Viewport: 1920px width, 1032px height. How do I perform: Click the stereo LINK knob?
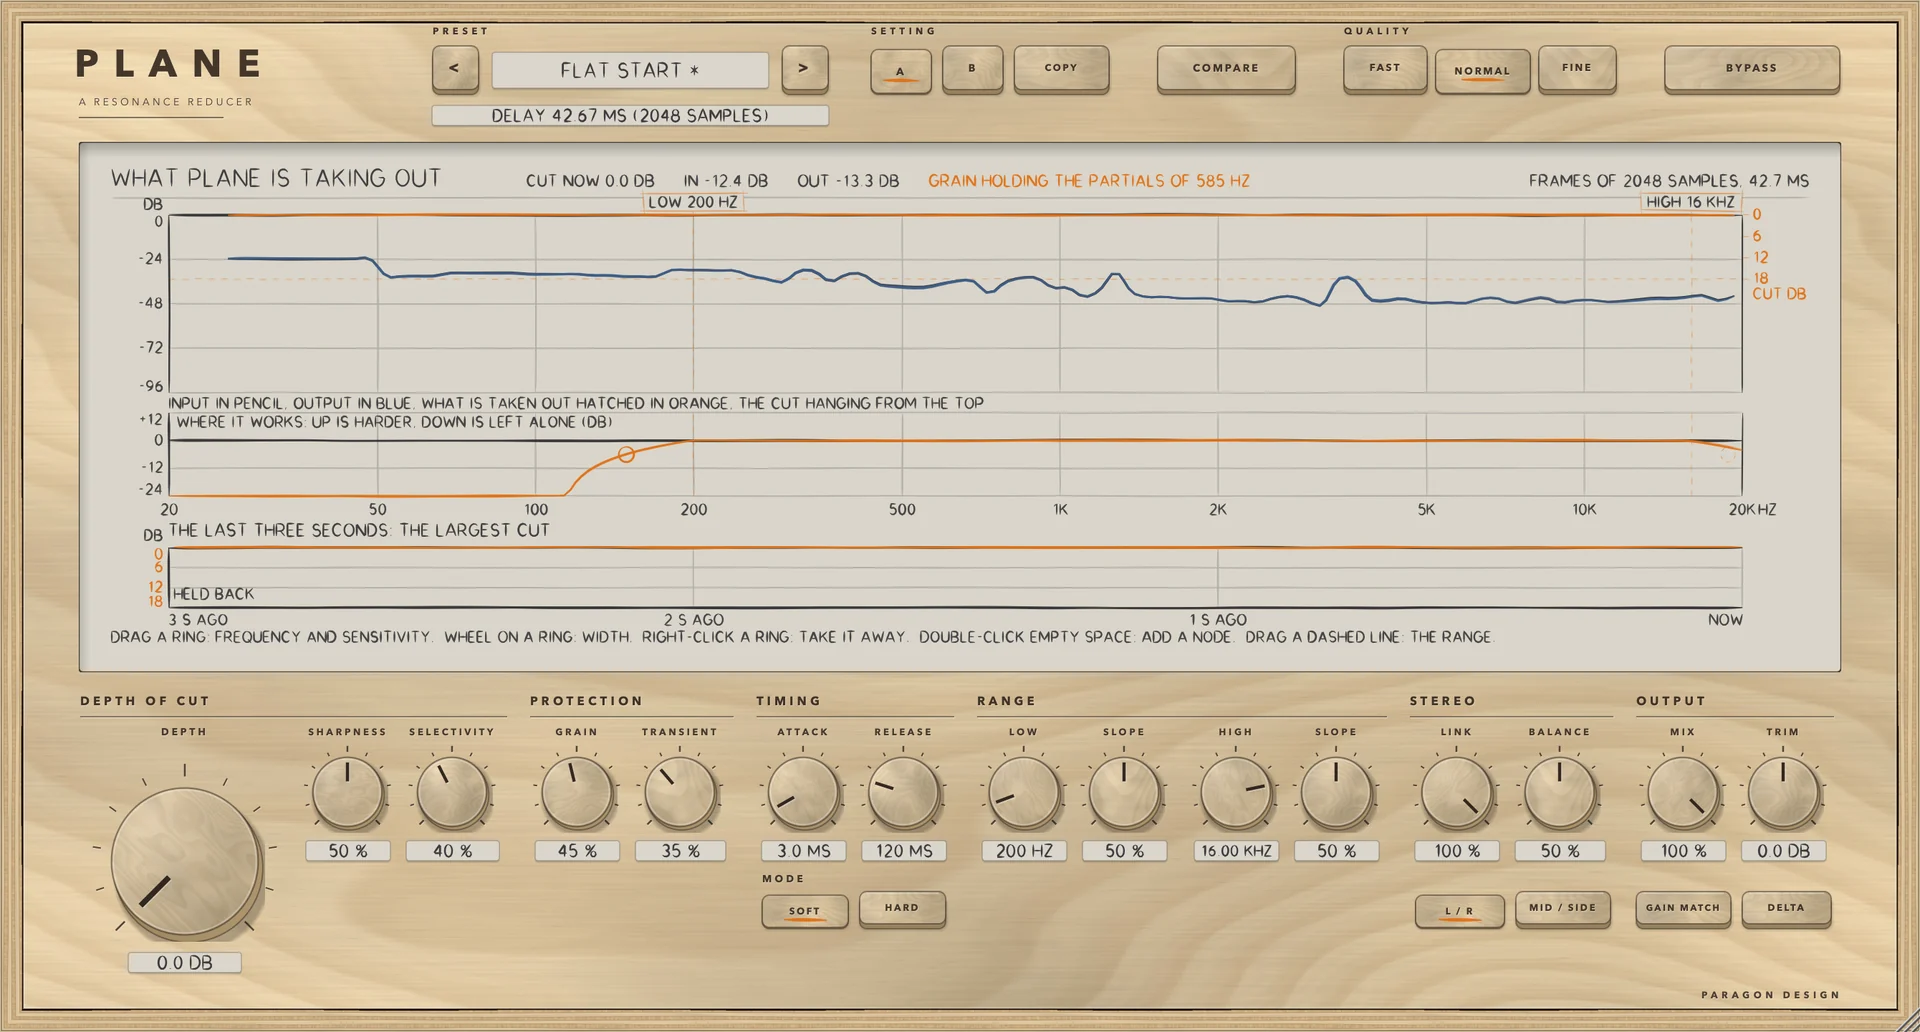point(1457,793)
